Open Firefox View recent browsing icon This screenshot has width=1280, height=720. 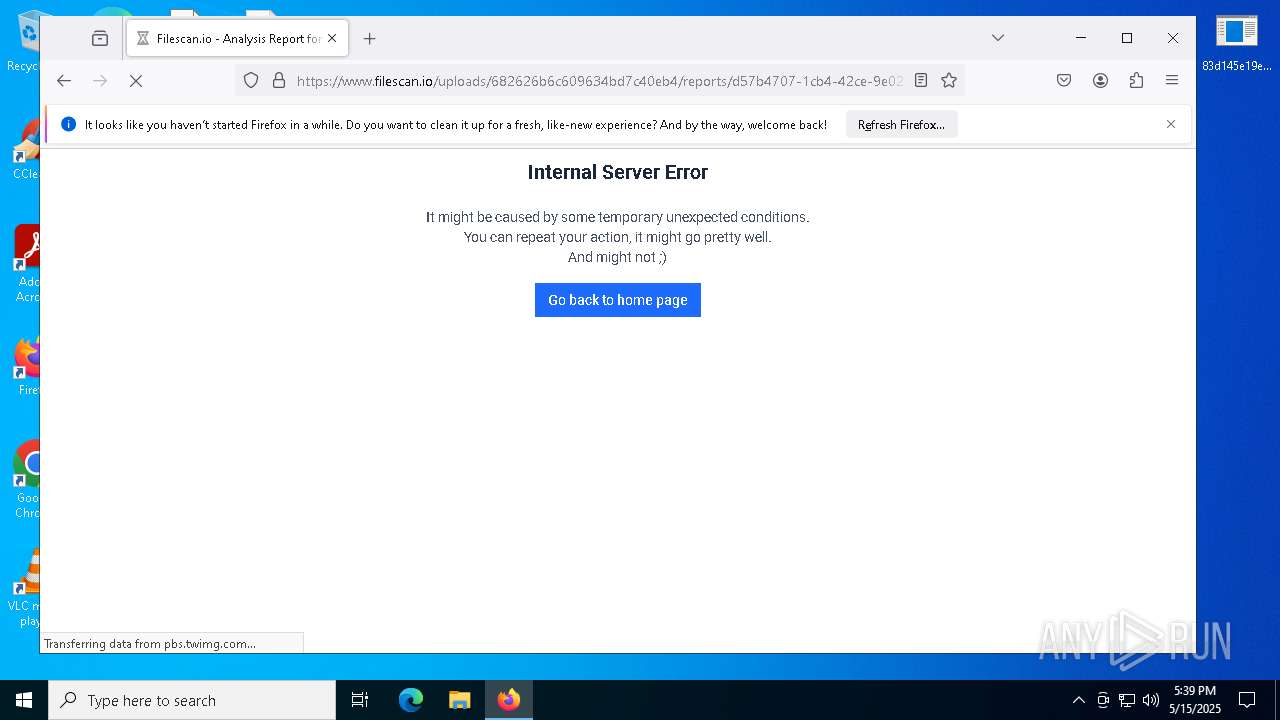[x=100, y=38]
